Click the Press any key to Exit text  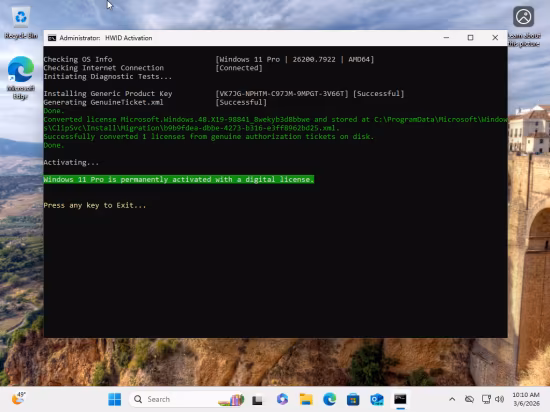(x=95, y=205)
